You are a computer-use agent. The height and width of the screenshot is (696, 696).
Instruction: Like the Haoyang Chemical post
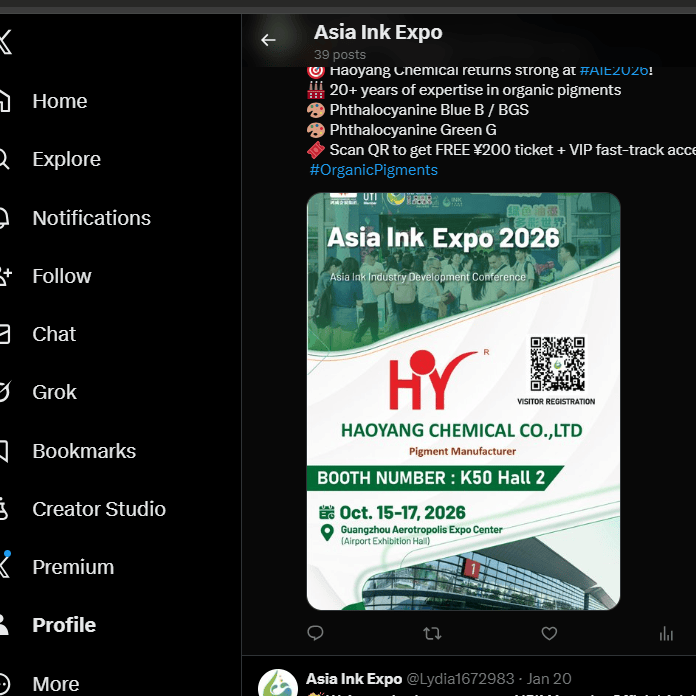549,633
